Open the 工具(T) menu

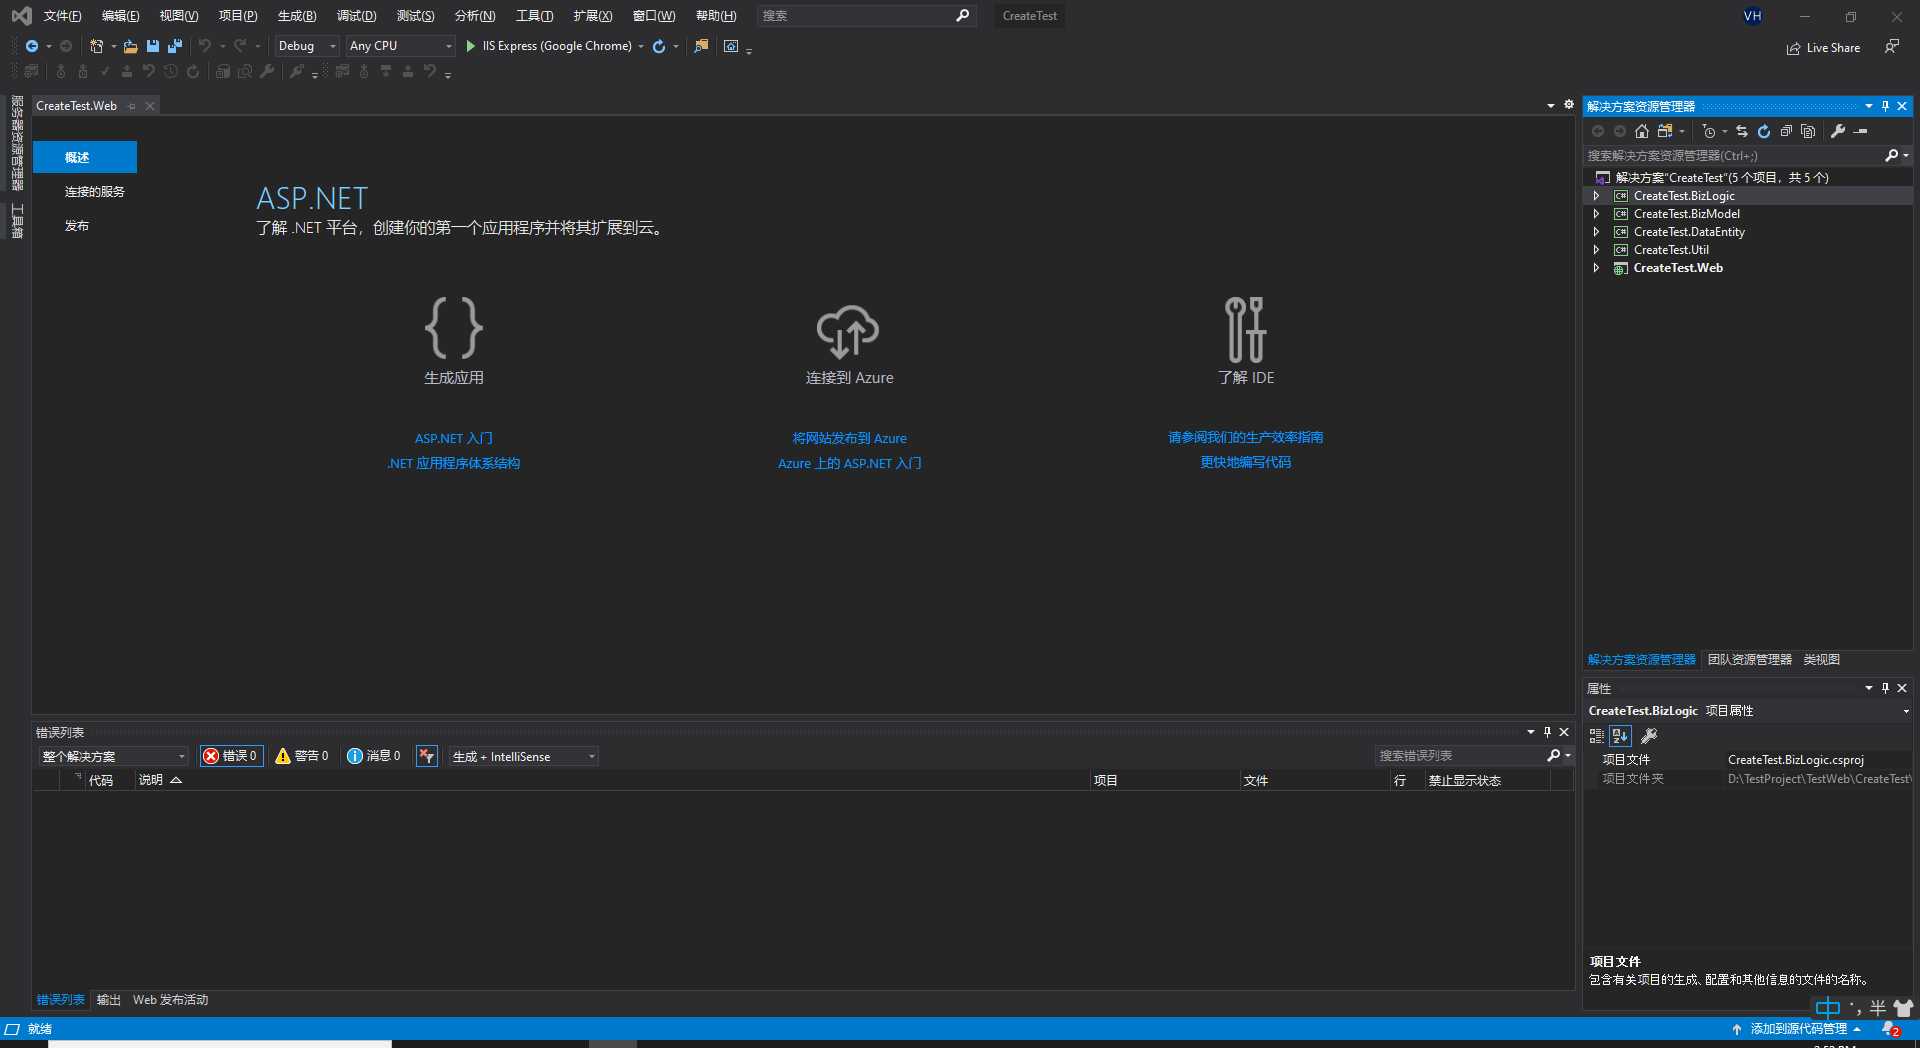coord(534,16)
